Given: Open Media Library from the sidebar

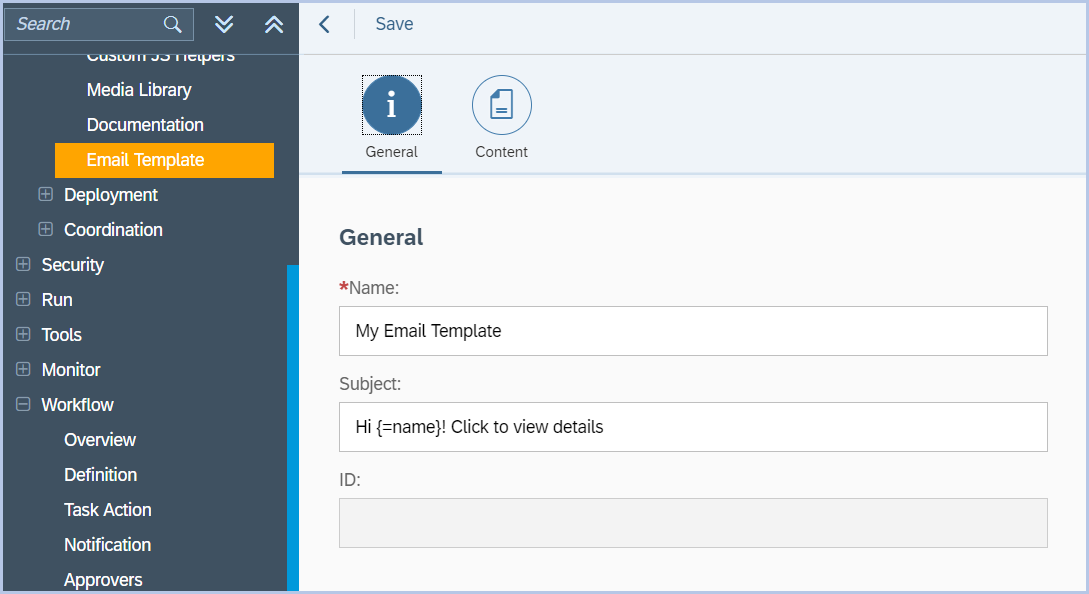Looking at the screenshot, I should [139, 90].
